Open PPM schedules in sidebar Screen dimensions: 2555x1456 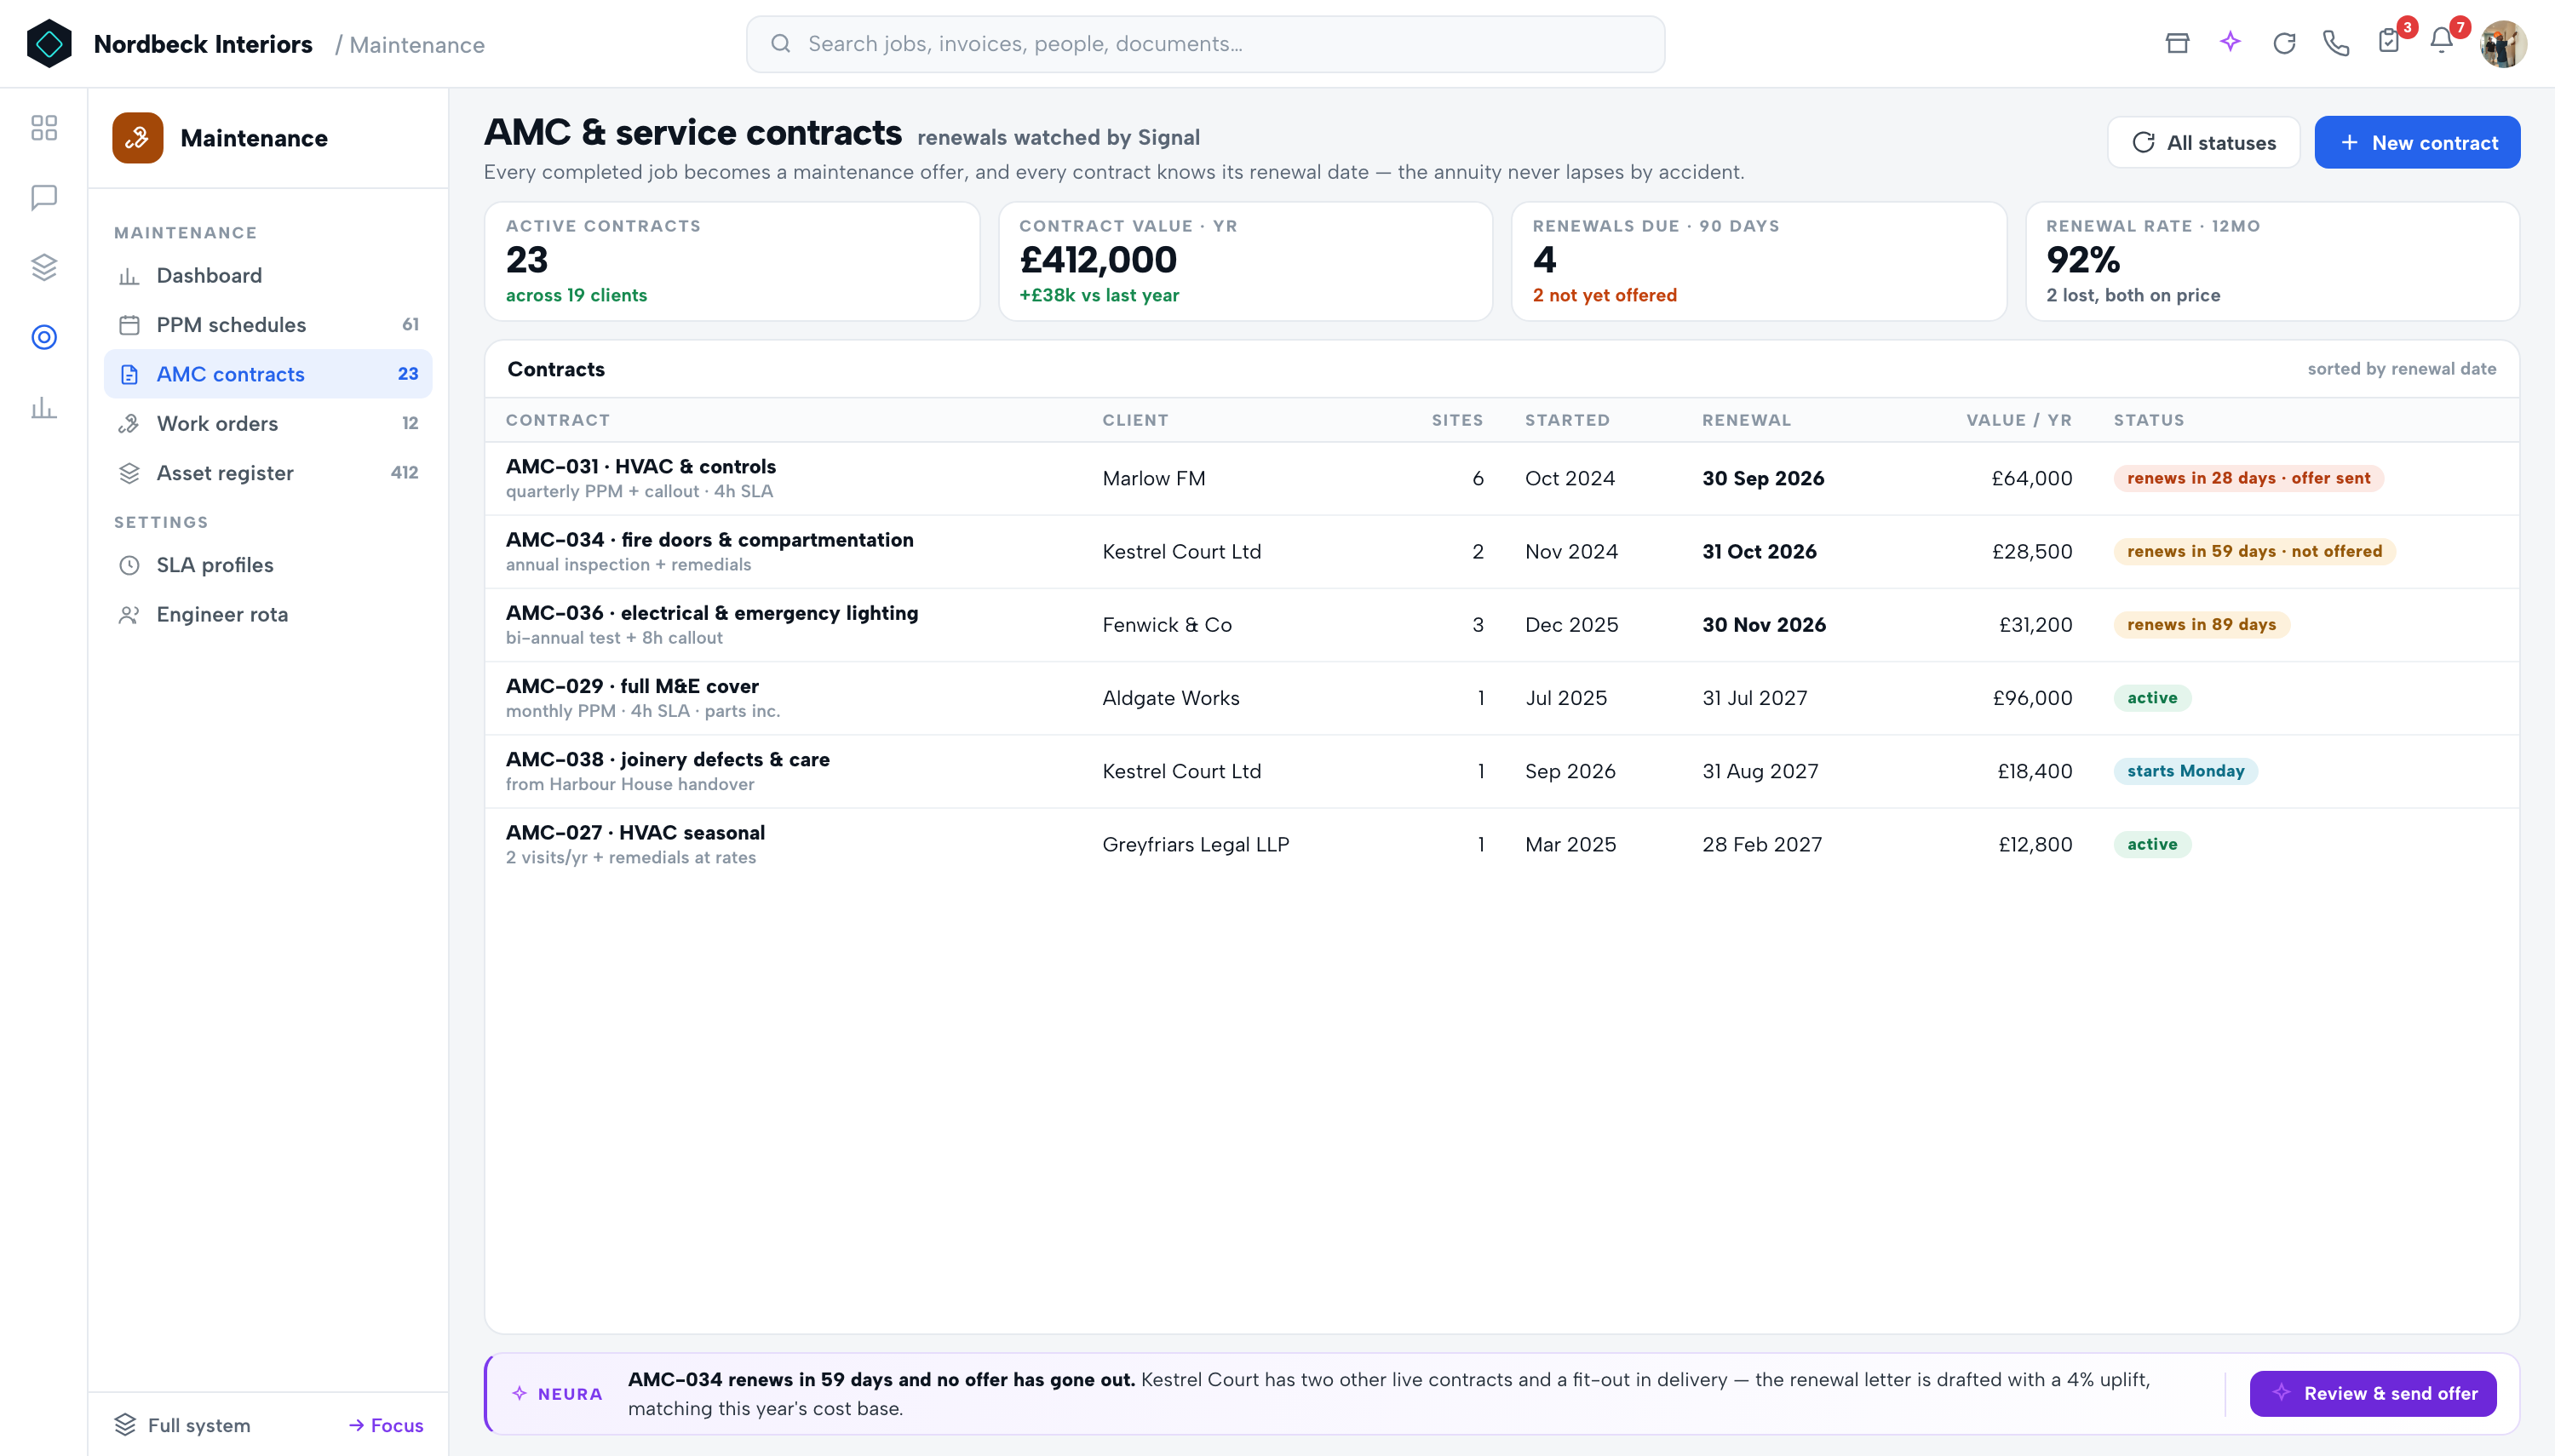point(268,324)
